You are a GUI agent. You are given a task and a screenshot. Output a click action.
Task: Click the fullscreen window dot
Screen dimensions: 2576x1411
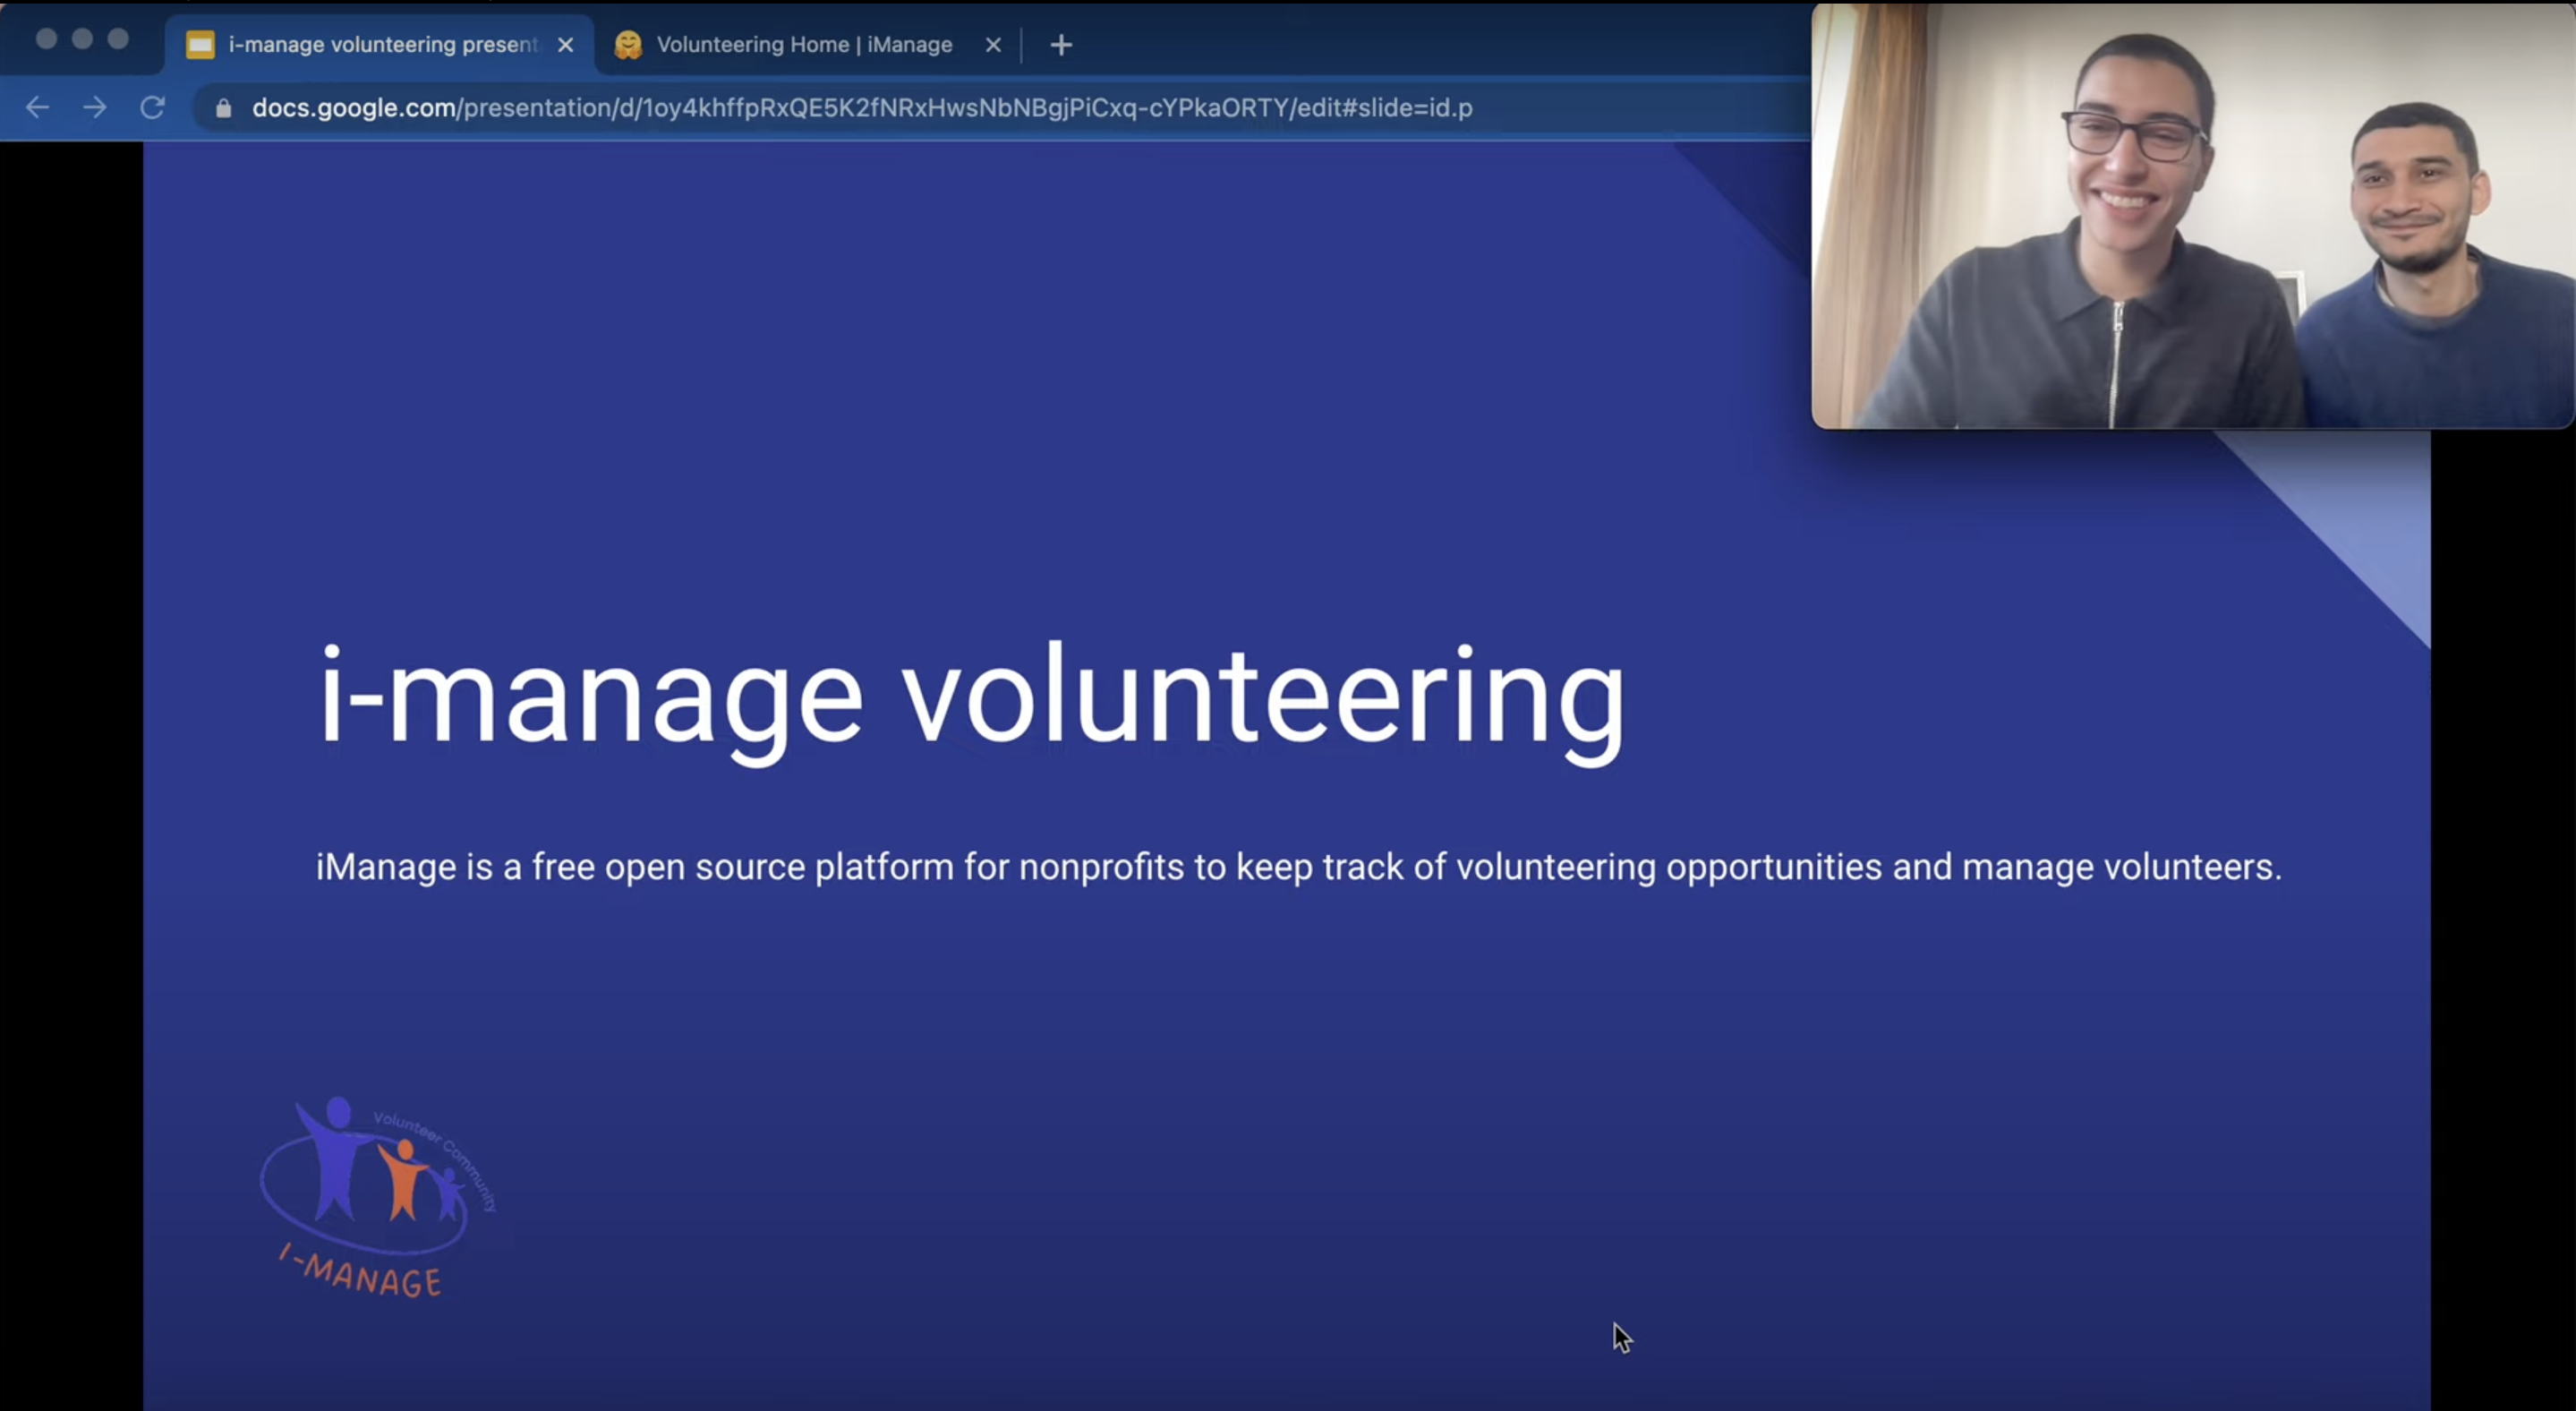(118, 39)
